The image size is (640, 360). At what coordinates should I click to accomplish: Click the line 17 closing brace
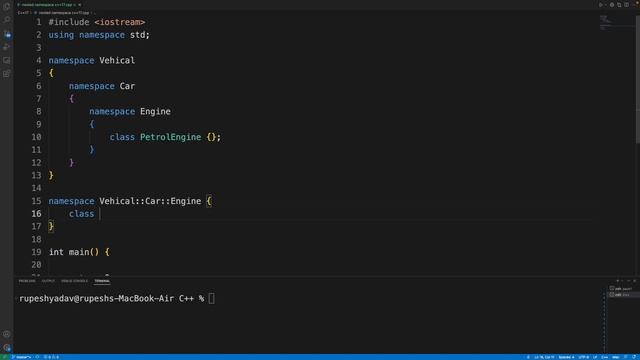(x=51, y=226)
